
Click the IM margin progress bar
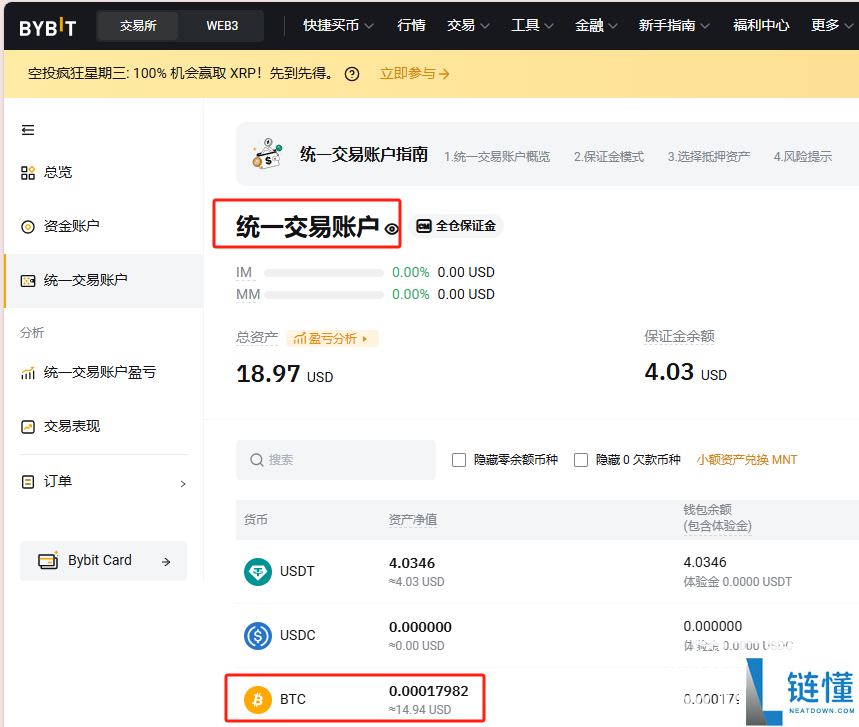point(324,273)
